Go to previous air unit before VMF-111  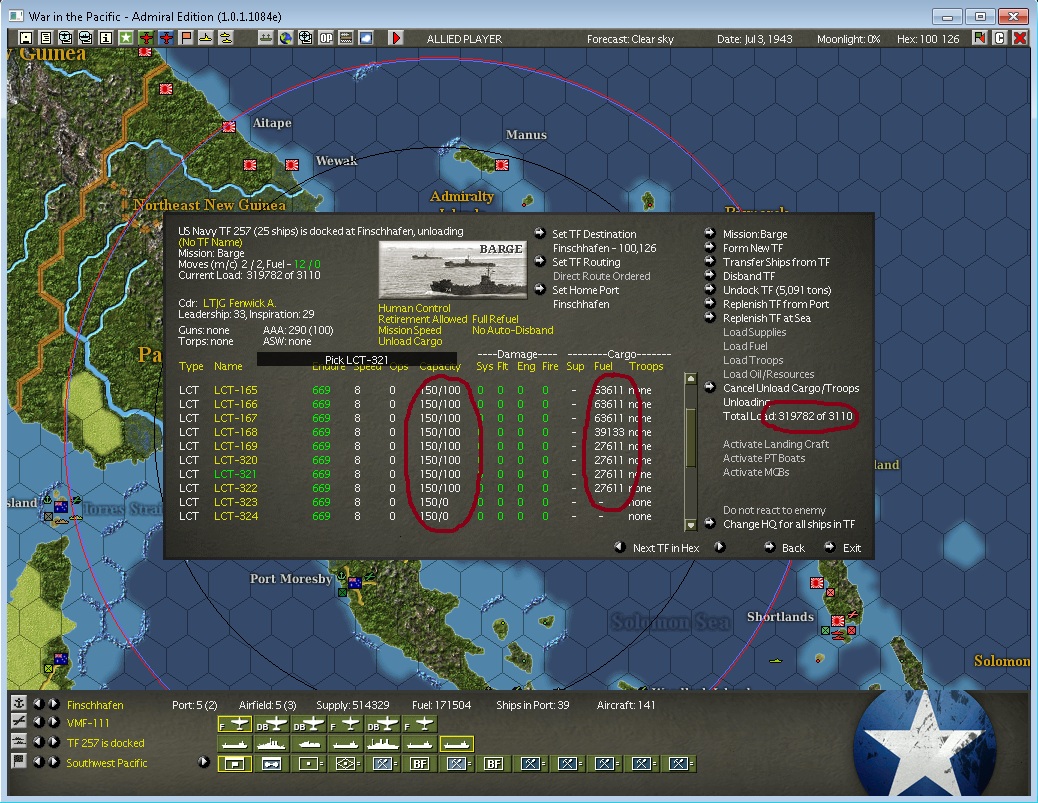point(39,722)
